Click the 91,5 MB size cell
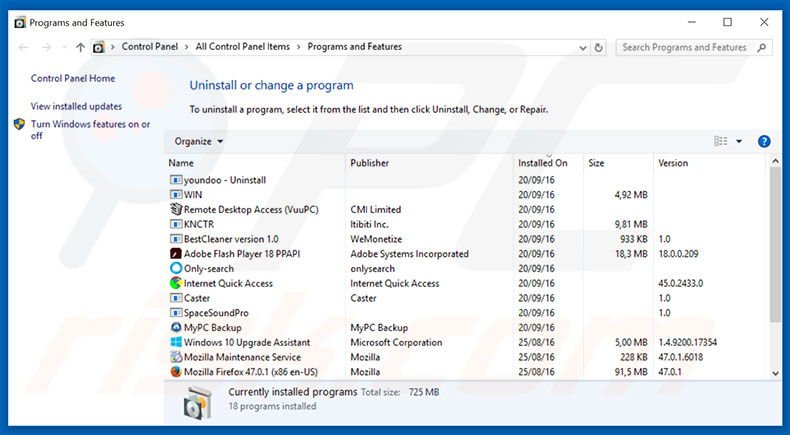Viewport: 790px width, 435px height. [631, 372]
